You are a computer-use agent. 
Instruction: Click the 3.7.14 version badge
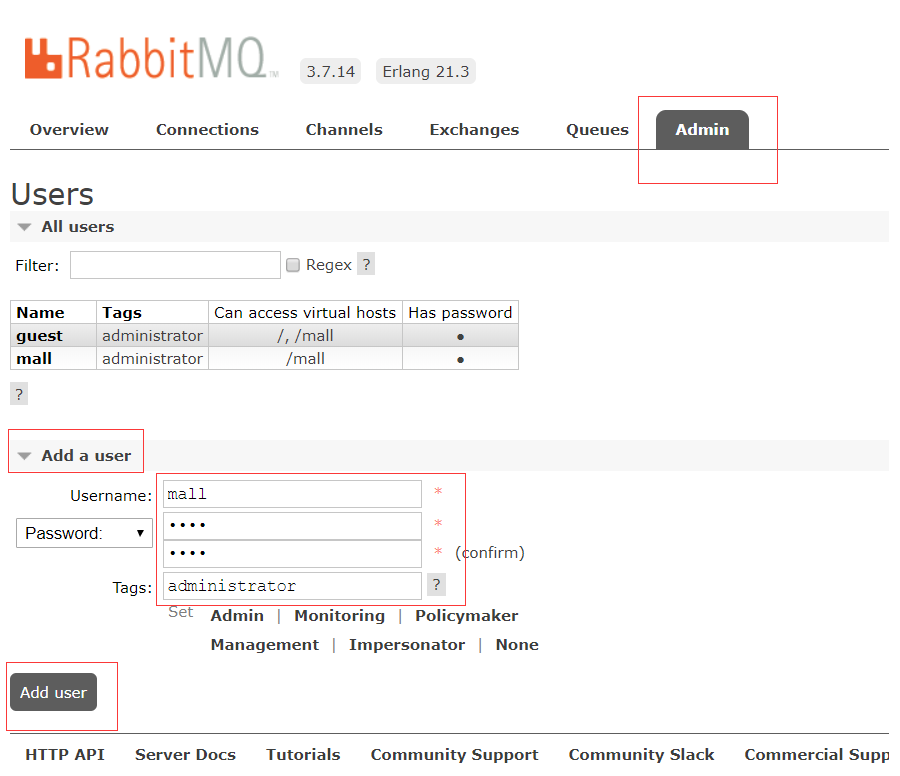331,71
